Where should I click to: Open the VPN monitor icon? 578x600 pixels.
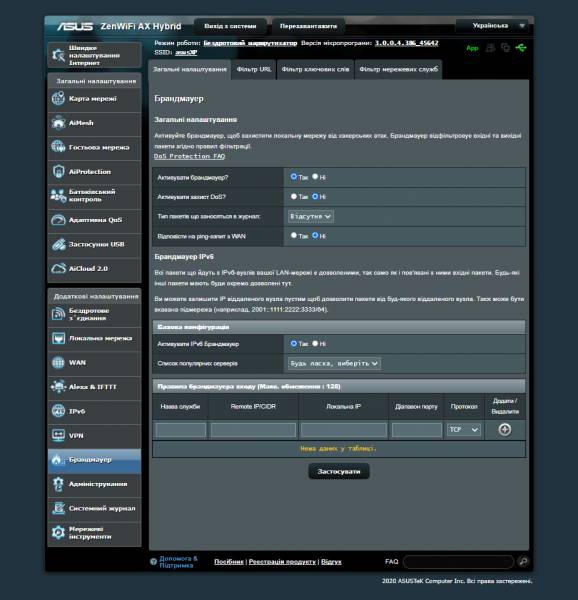pos(58,435)
